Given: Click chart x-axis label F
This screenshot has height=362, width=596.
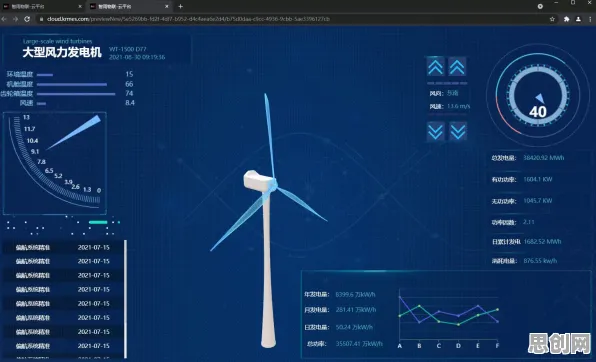Looking at the screenshot, I should pyautogui.click(x=498, y=346).
